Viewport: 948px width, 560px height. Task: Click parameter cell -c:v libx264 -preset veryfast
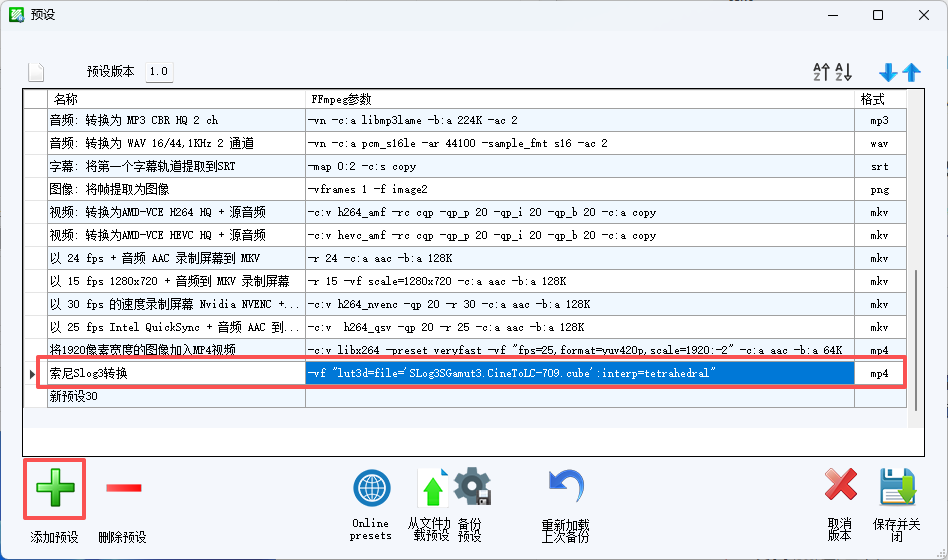pyautogui.click(x=580, y=349)
